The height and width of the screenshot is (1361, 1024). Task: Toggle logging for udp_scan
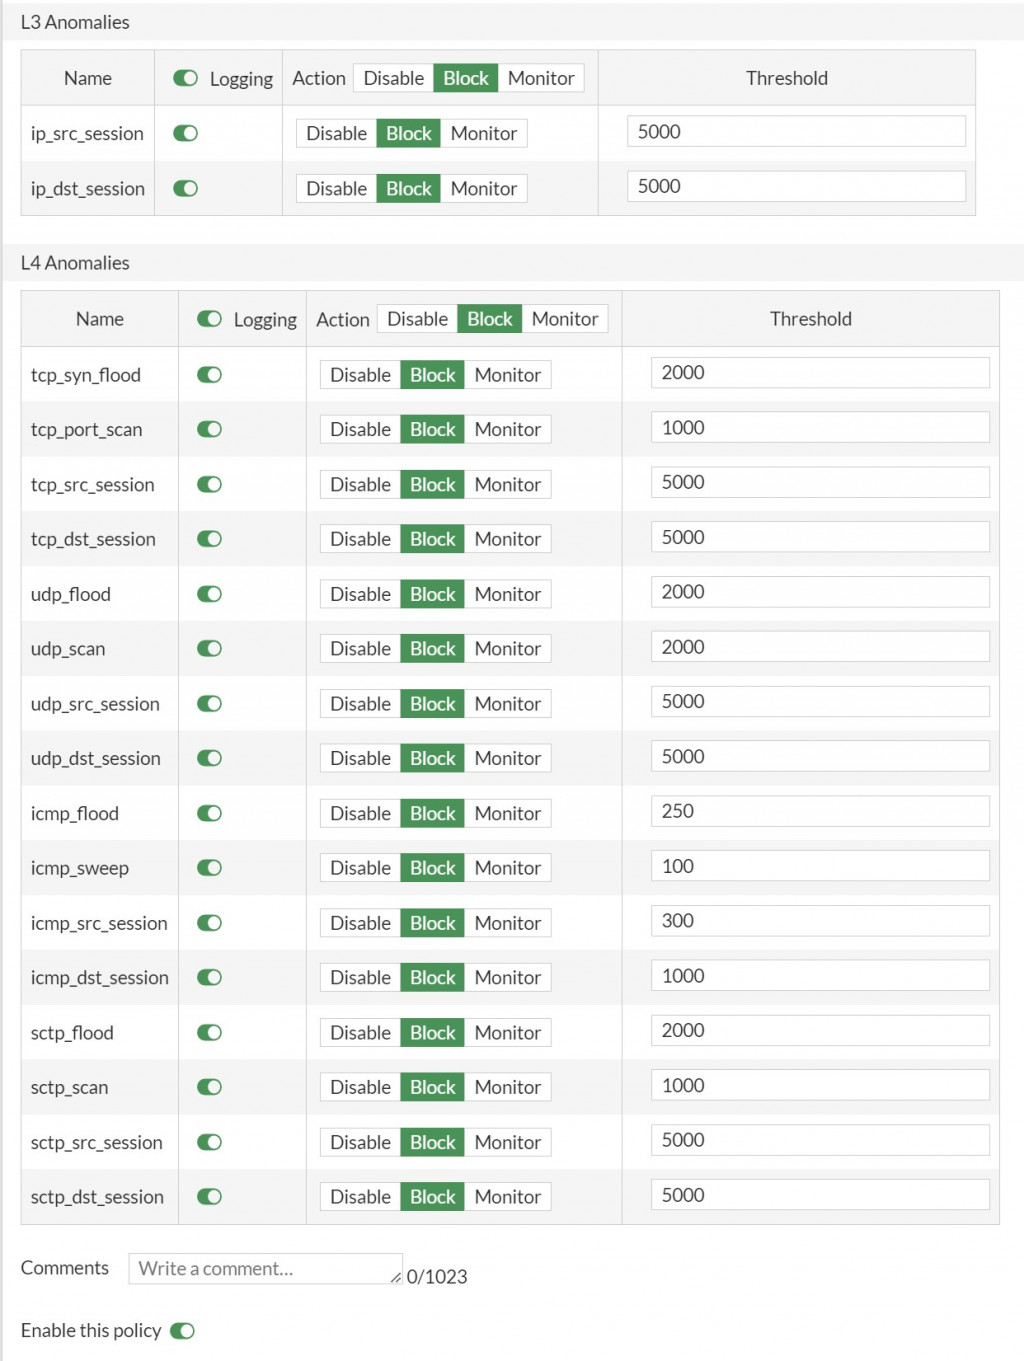[209, 649]
